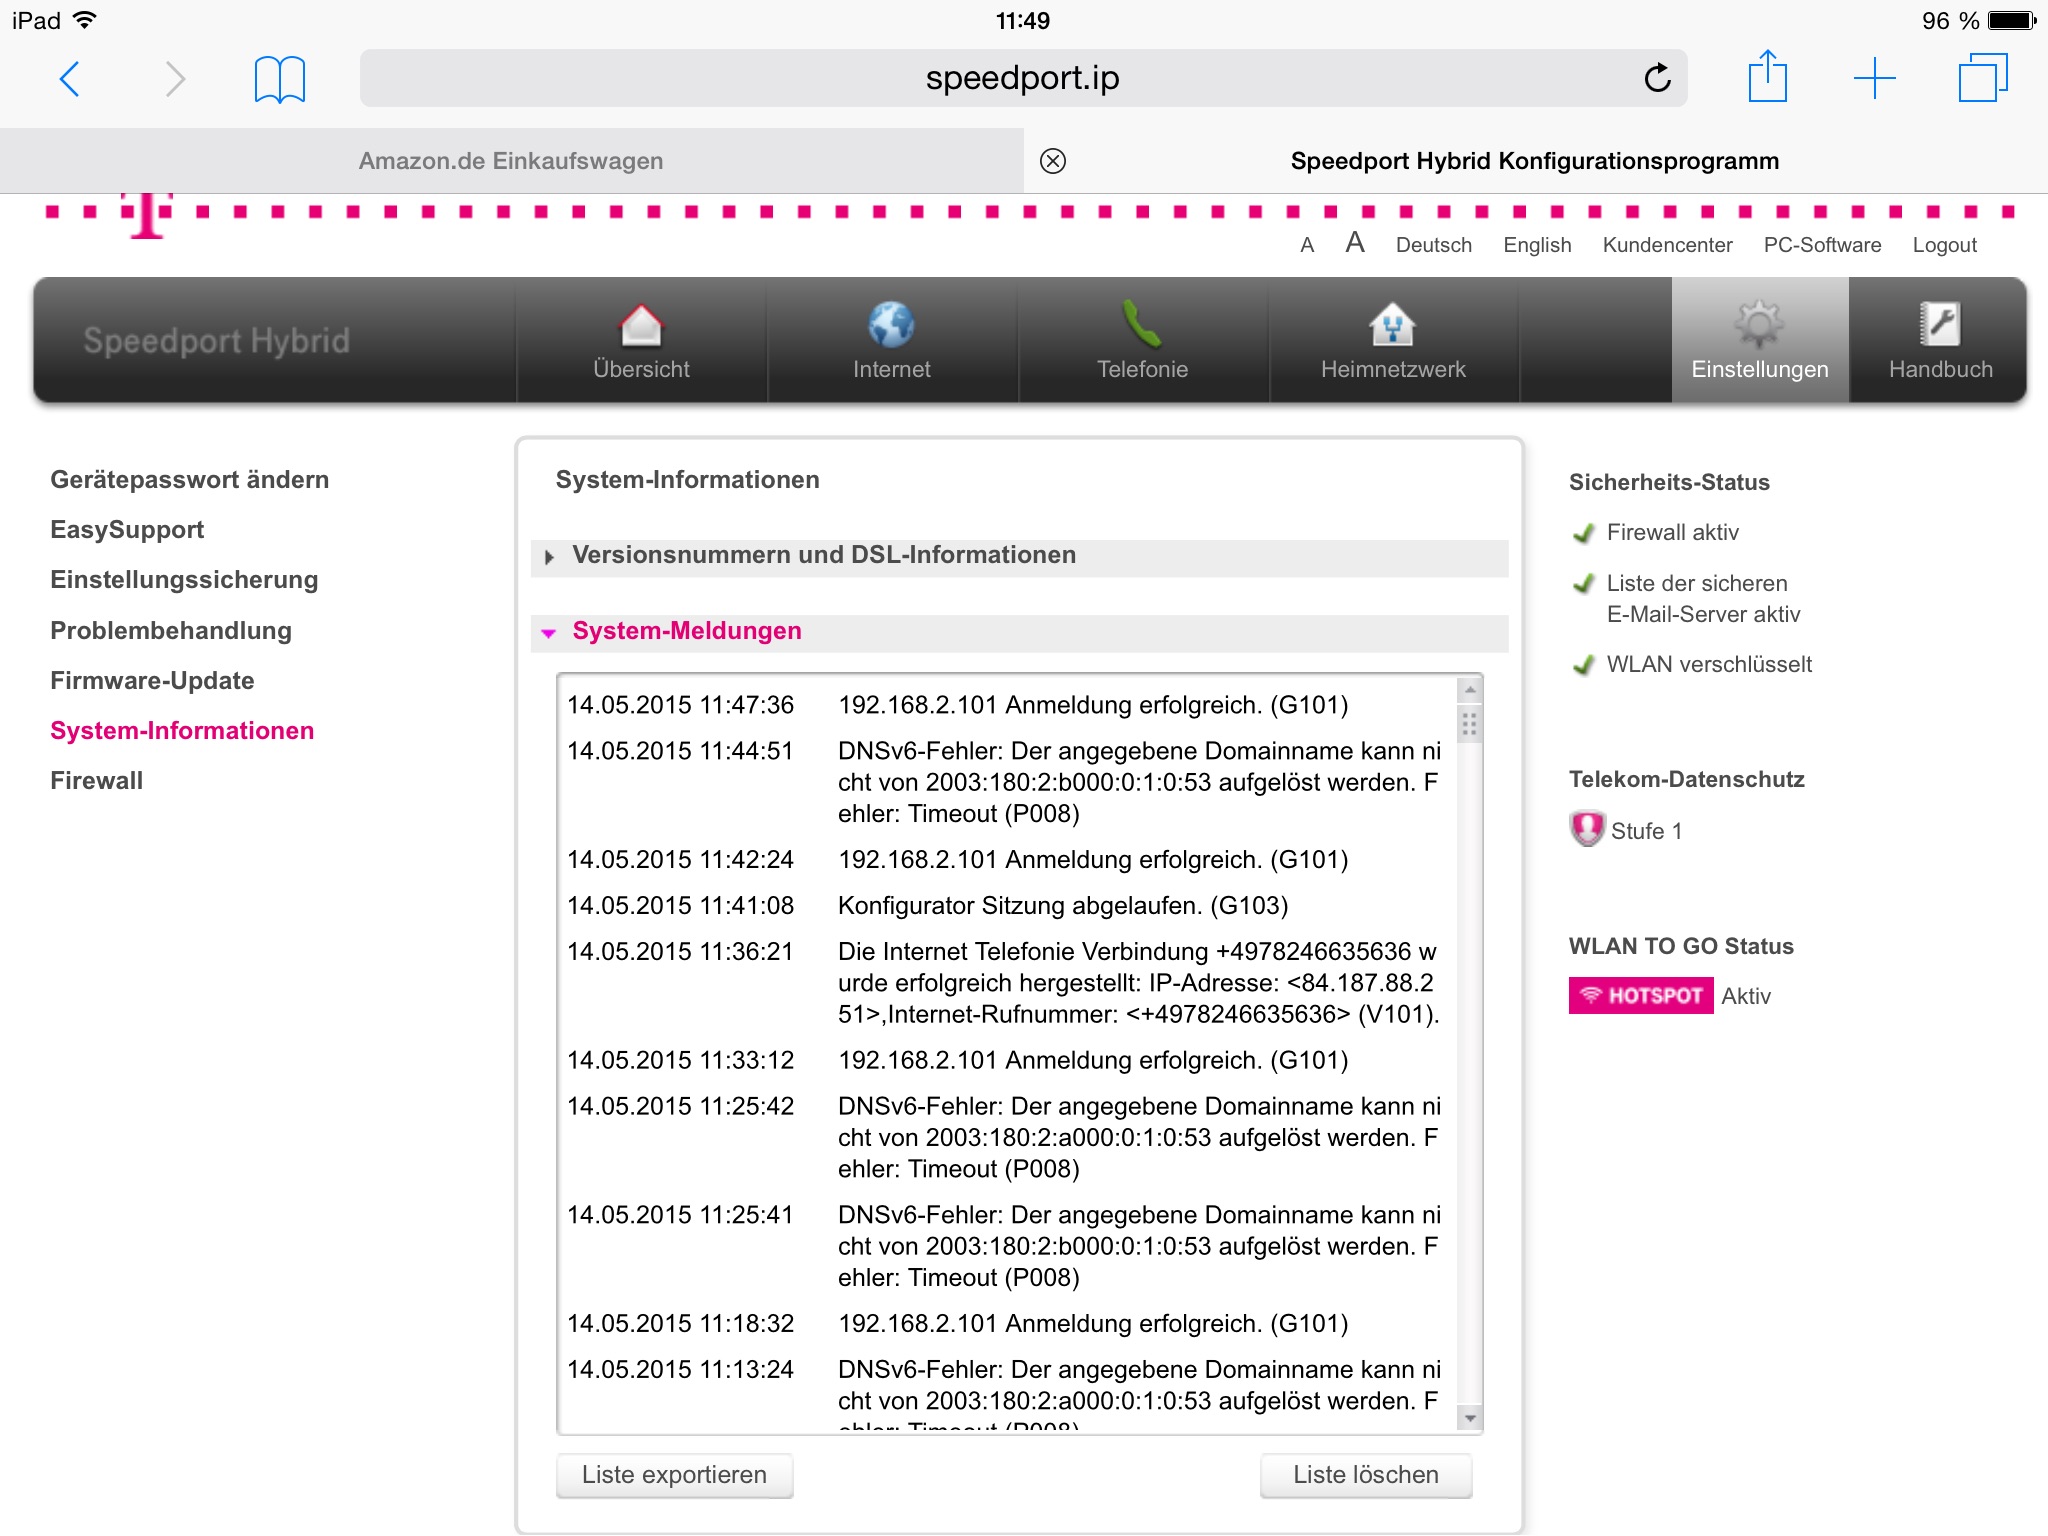Select the smaller font size A
Screen dimensions: 2048x1536
tap(1307, 246)
